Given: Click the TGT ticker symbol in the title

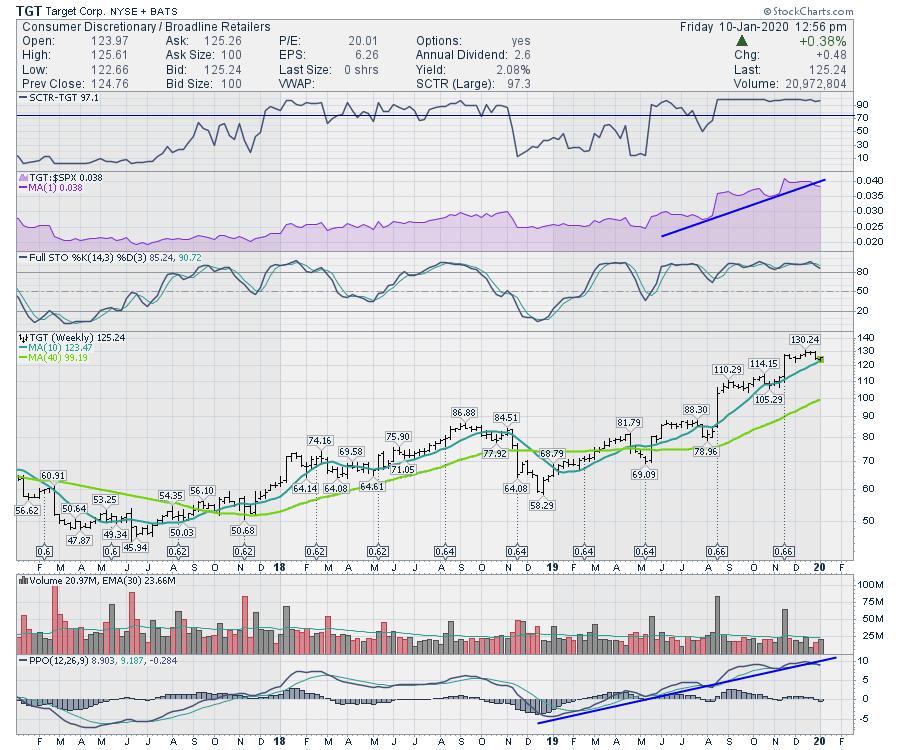Looking at the screenshot, I should [28, 11].
